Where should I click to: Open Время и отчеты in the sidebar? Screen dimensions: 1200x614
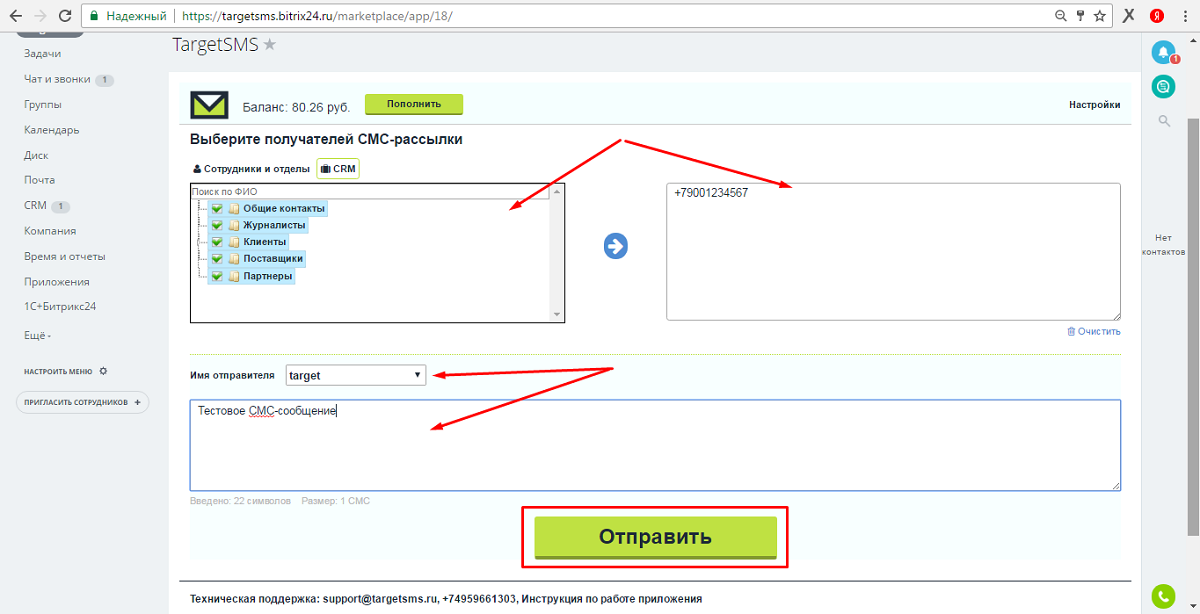(x=65, y=256)
